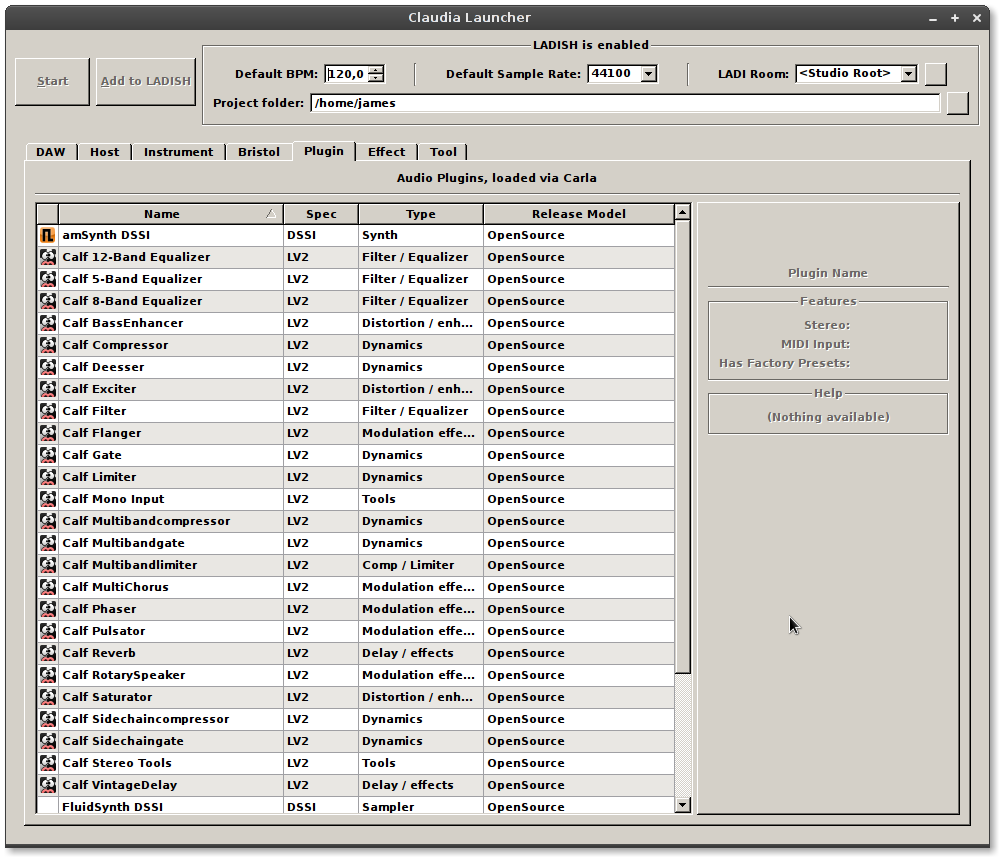This screenshot has height=857, width=999.
Task: Click the Calf Flanger plugin icon
Action: point(47,433)
